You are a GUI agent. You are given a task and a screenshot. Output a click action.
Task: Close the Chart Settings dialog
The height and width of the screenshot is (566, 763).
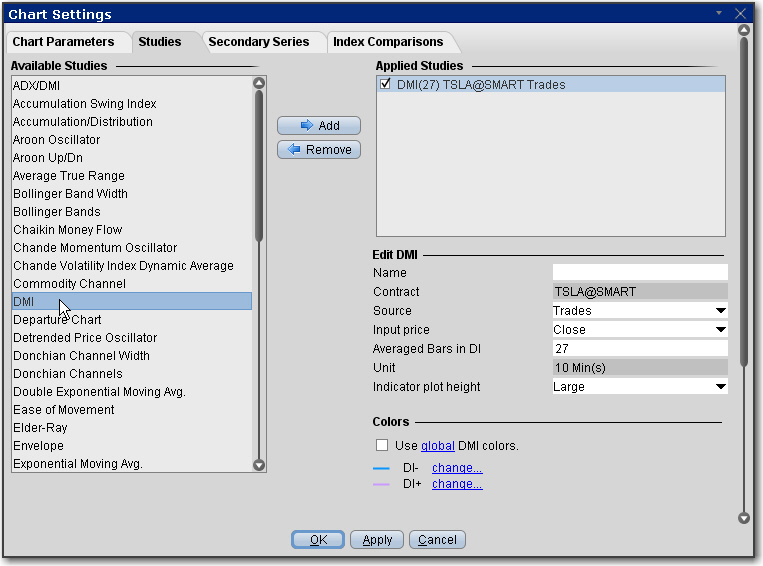740,14
